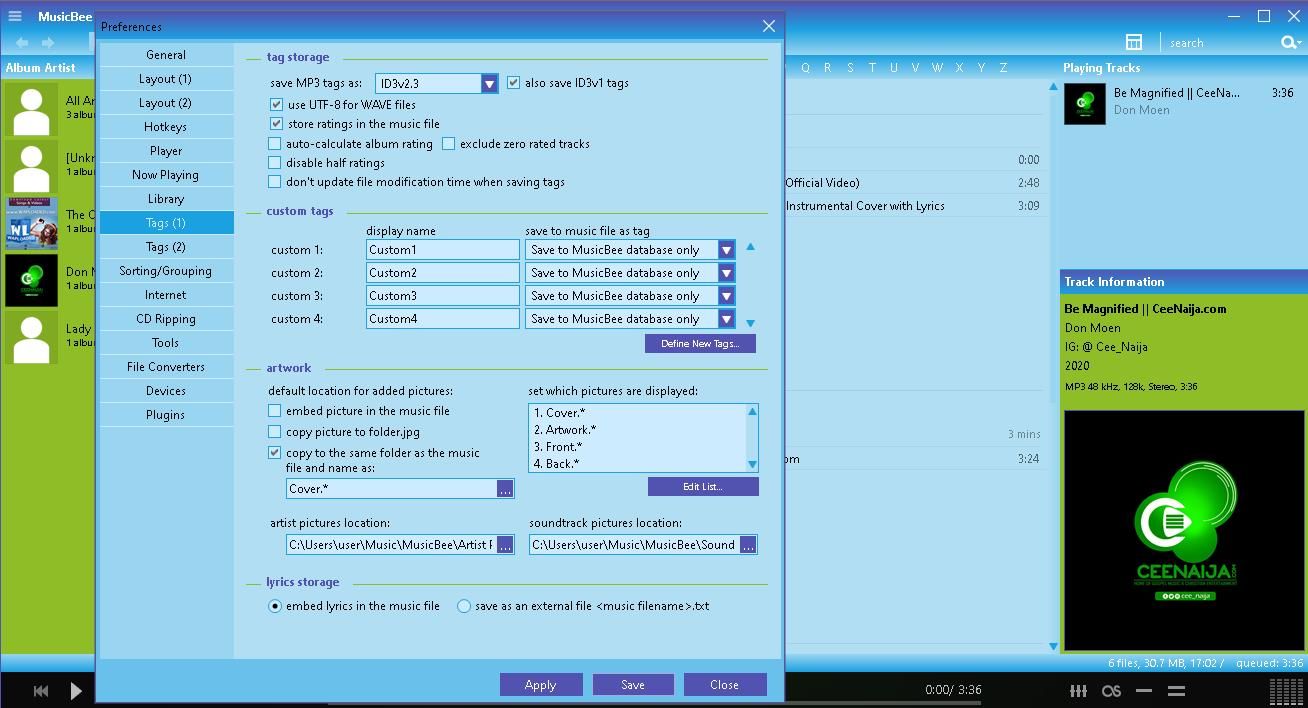Open the equalizer icon in the player bar

[1078, 690]
